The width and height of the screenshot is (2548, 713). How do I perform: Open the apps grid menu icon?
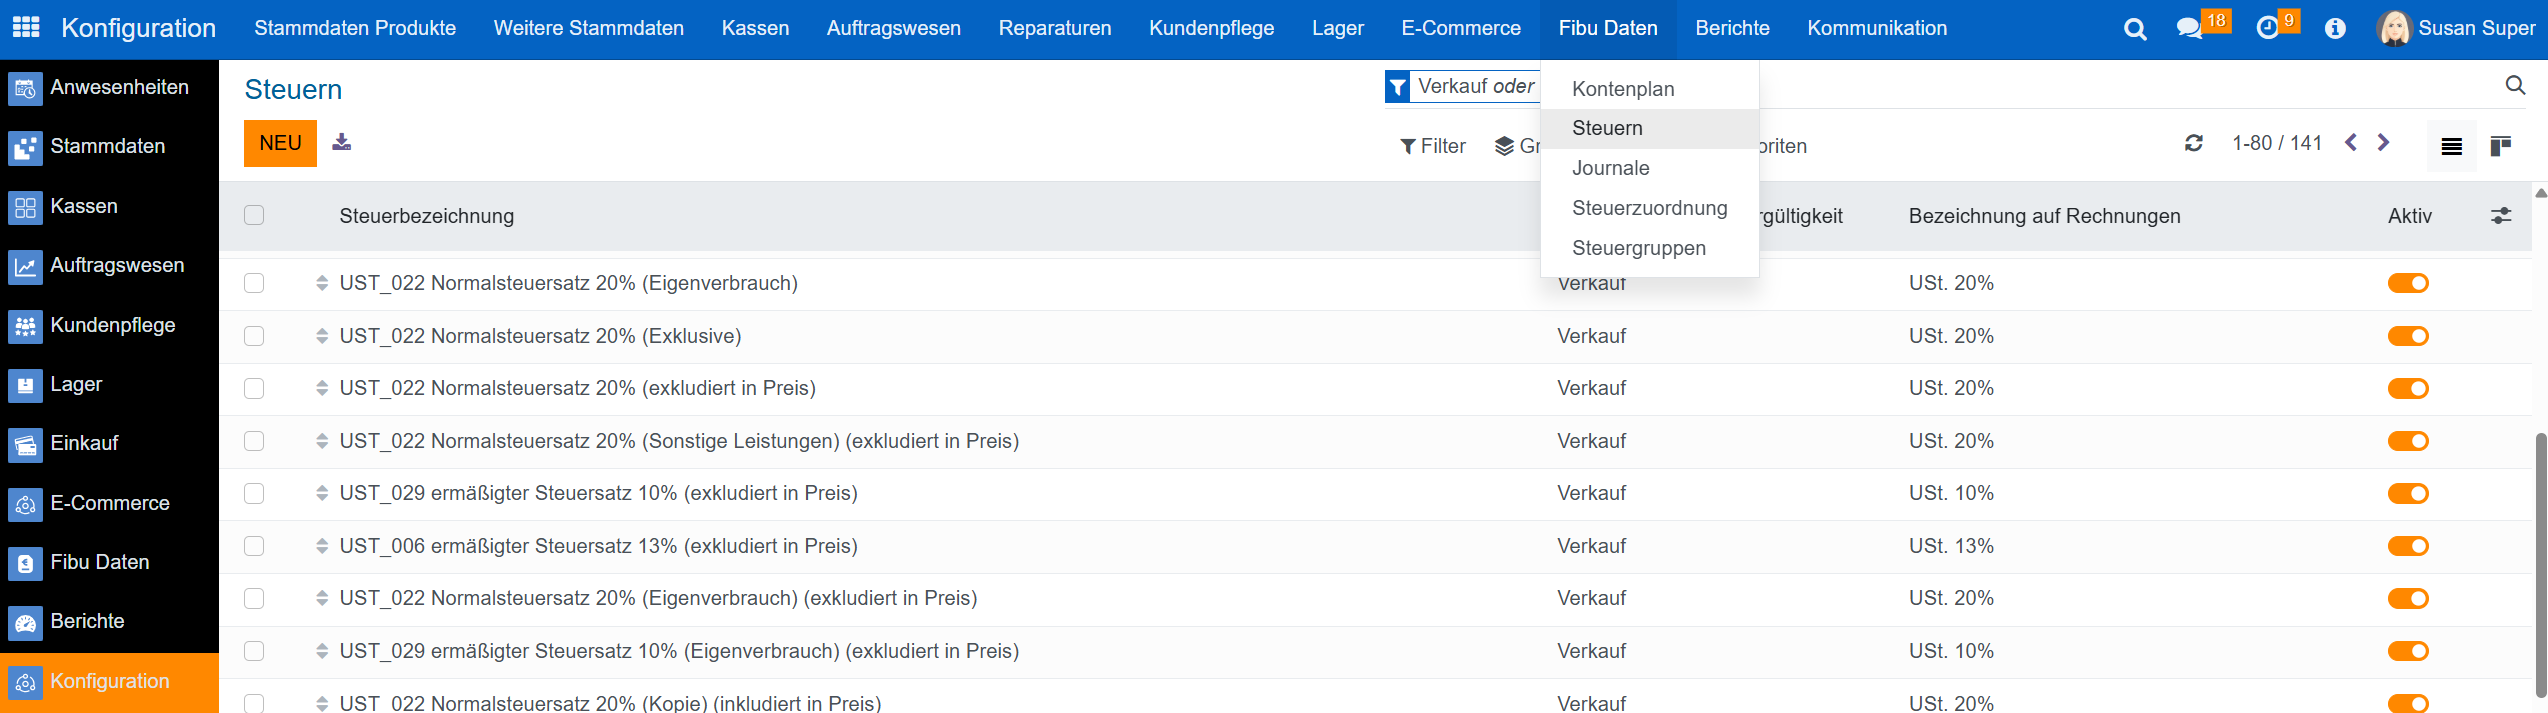(26, 28)
